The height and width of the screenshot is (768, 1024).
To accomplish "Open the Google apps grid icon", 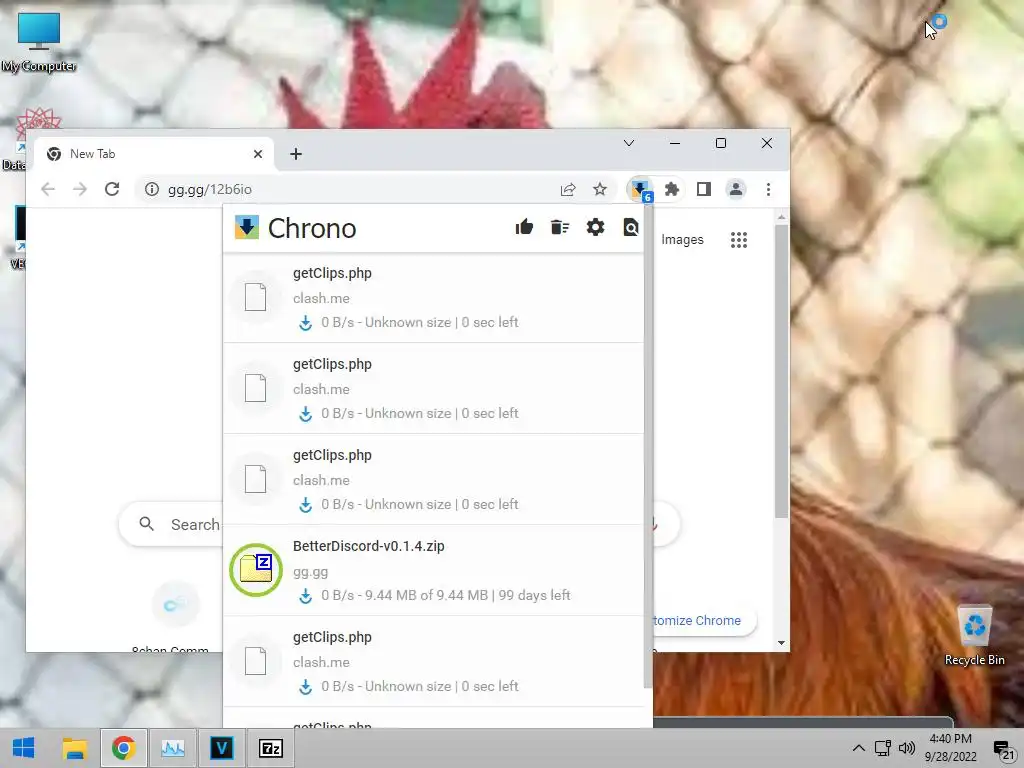I will [x=739, y=240].
